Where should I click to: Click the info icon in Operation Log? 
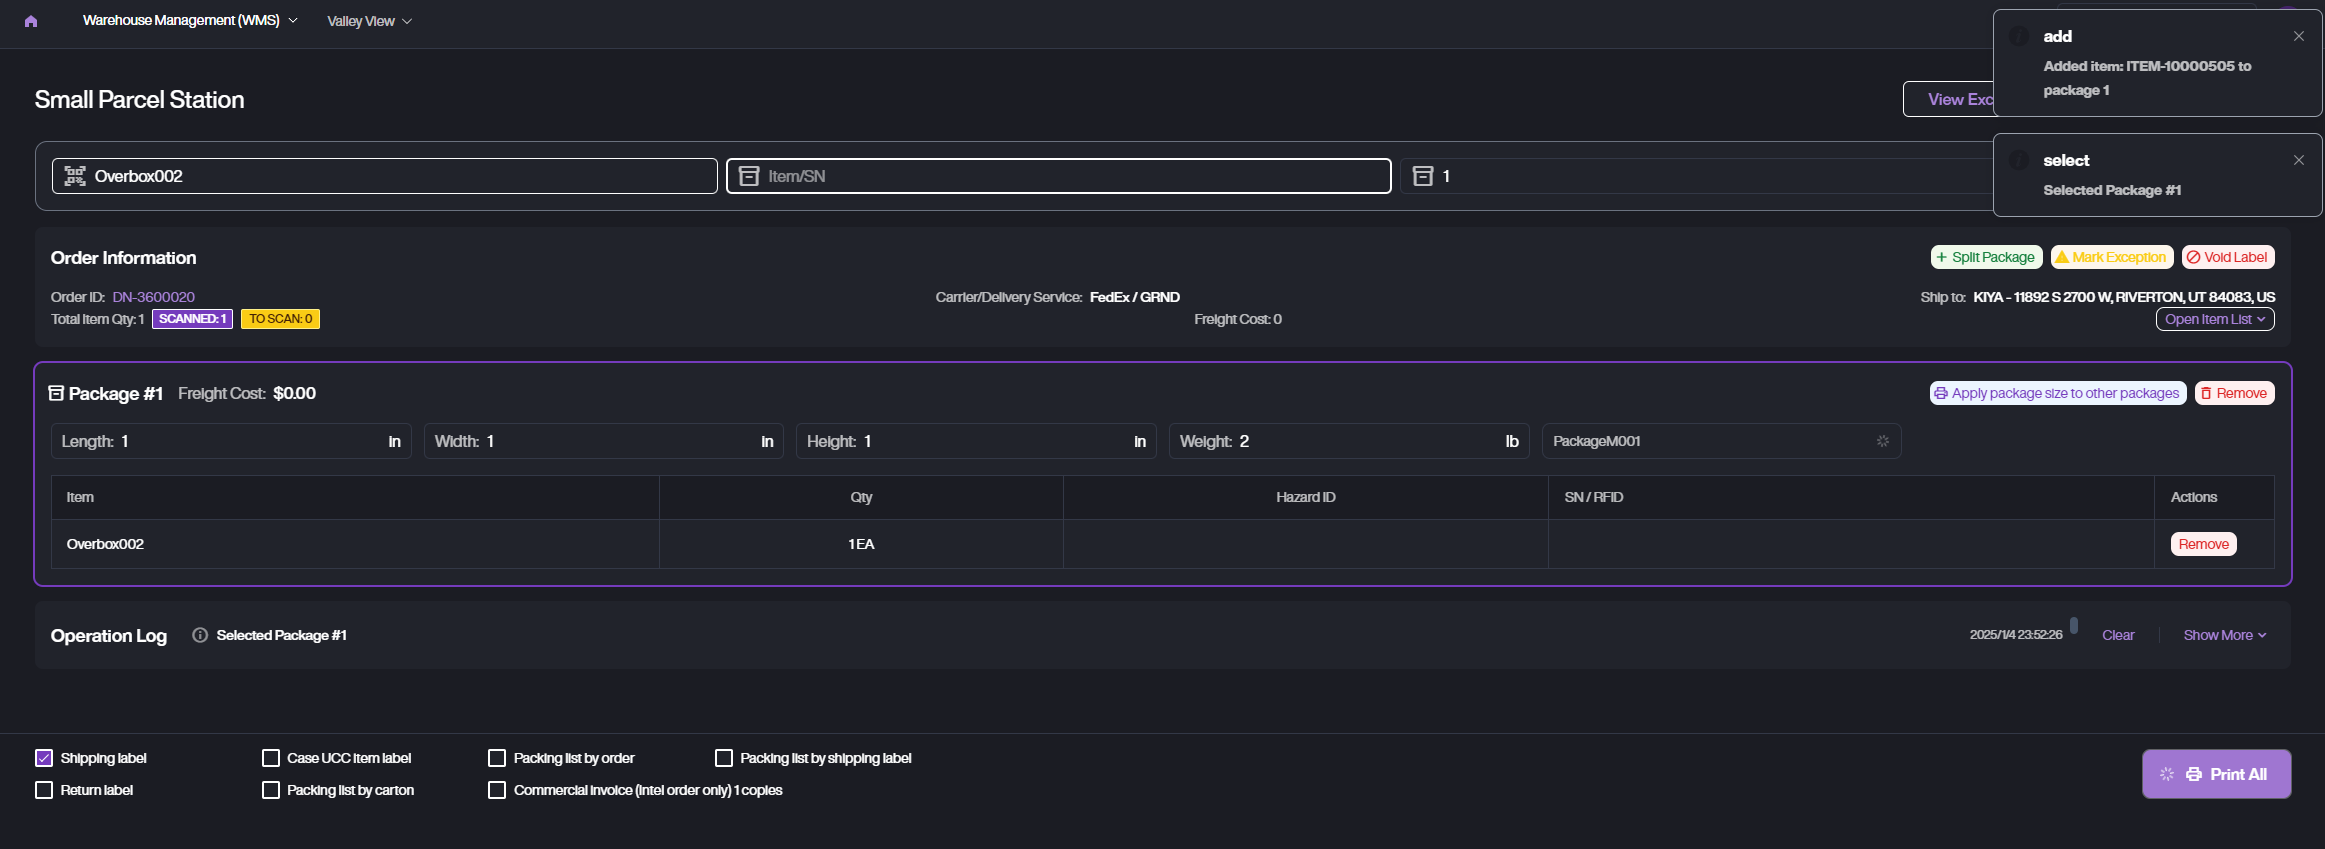[200, 635]
